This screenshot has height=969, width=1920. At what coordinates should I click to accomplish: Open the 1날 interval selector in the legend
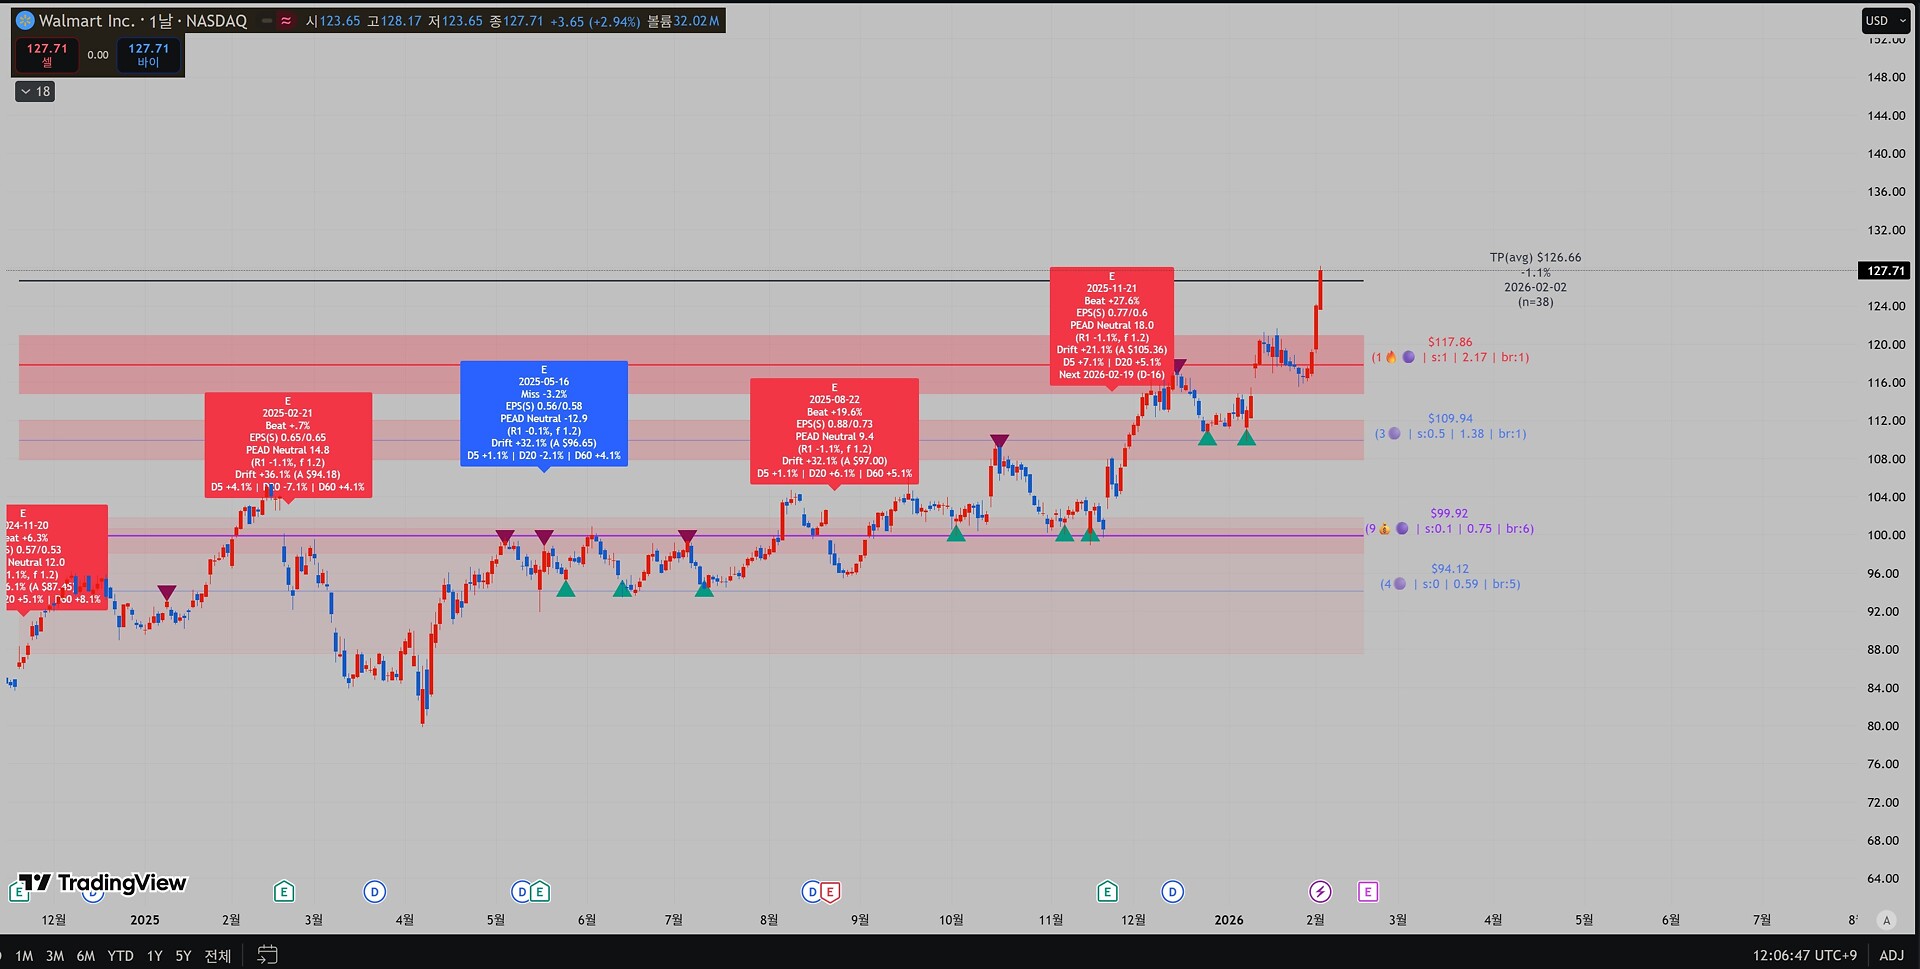tap(161, 20)
